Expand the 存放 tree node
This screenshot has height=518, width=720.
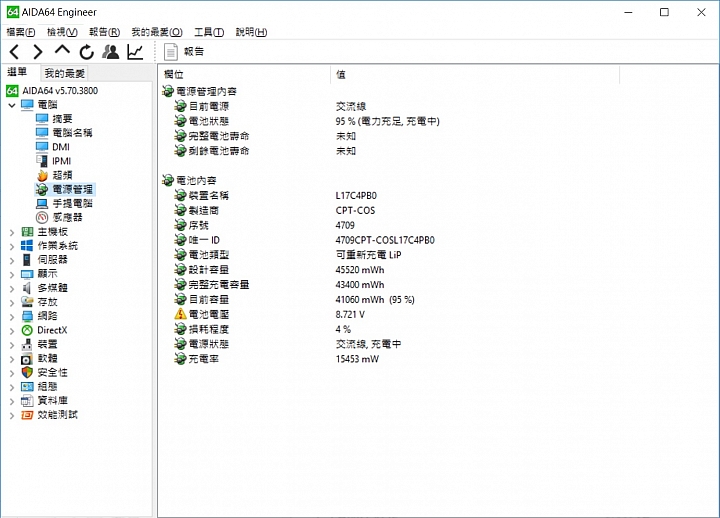pyautogui.click(x=11, y=303)
